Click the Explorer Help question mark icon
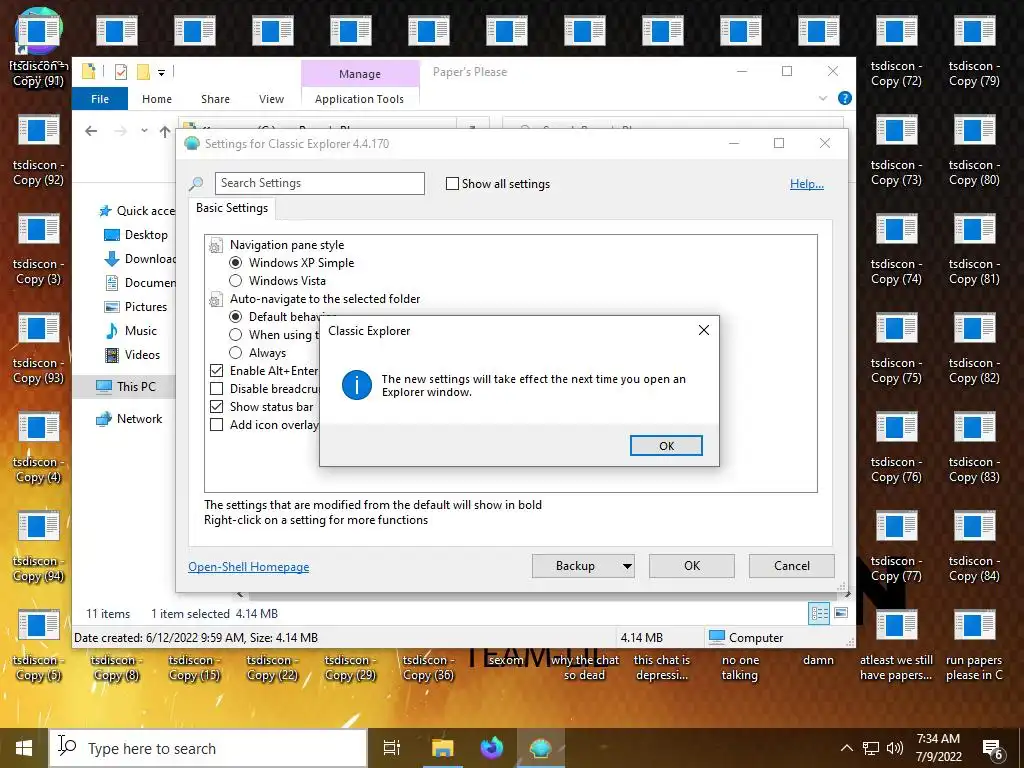 844,99
